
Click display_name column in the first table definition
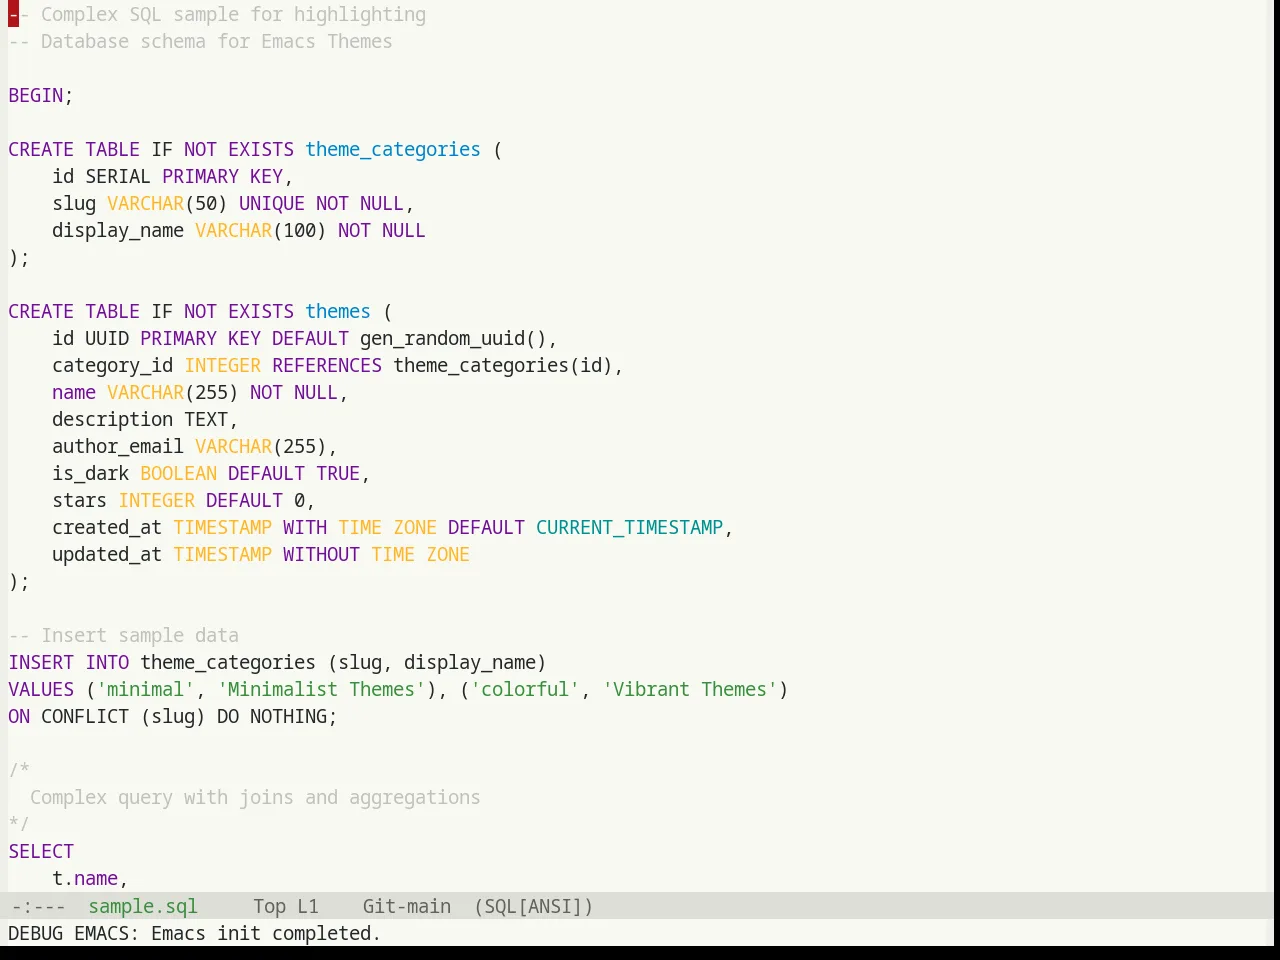(118, 230)
